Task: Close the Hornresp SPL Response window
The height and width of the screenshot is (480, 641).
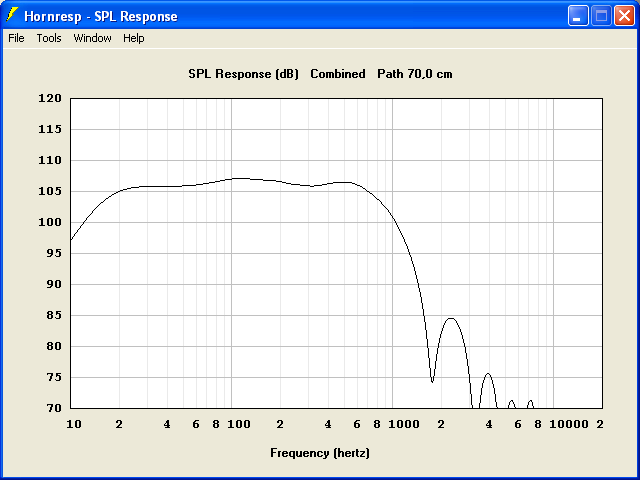Action: click(x=624, y=16)
